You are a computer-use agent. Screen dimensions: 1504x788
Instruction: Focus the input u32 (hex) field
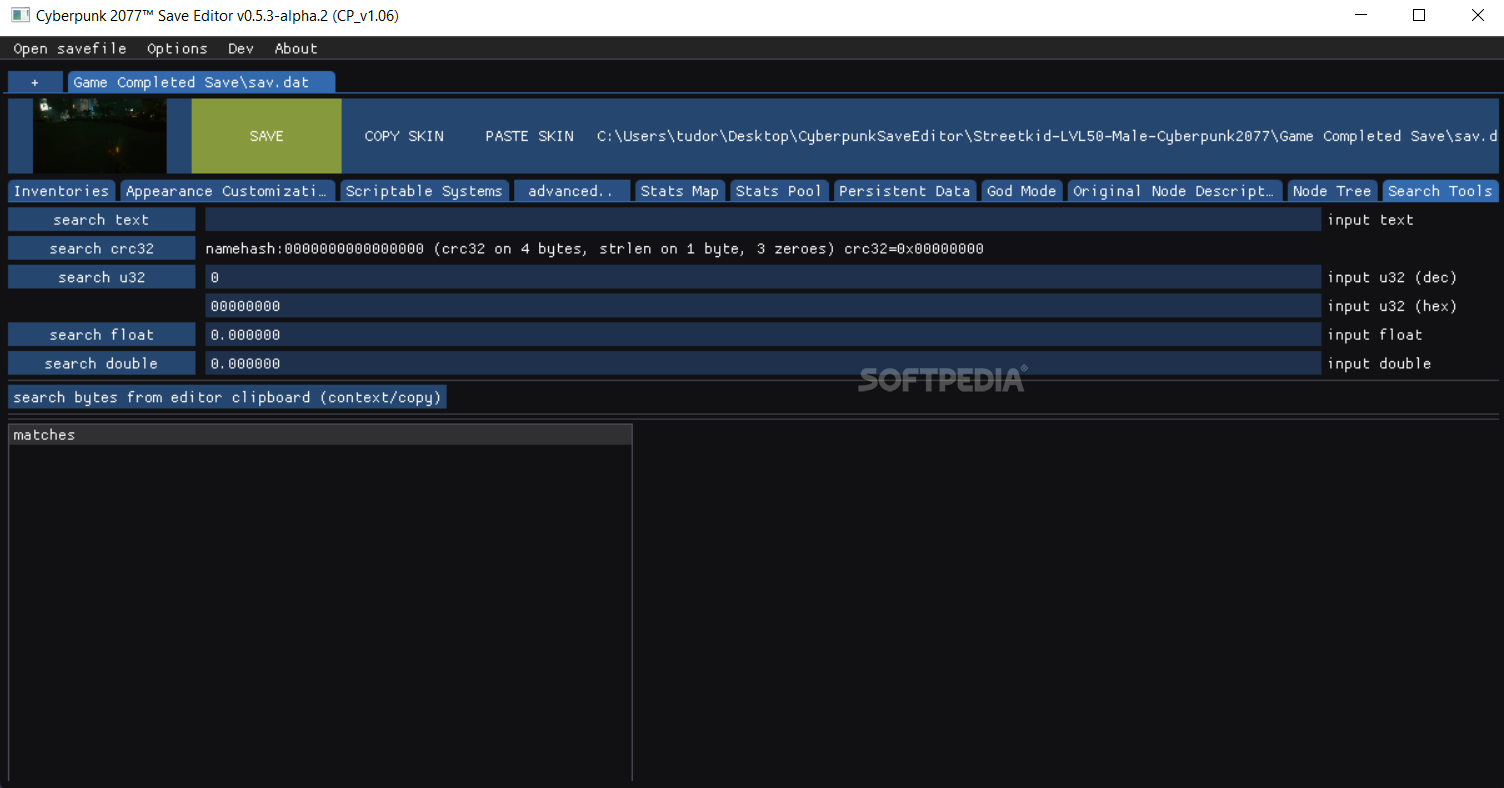coord(763,306)
